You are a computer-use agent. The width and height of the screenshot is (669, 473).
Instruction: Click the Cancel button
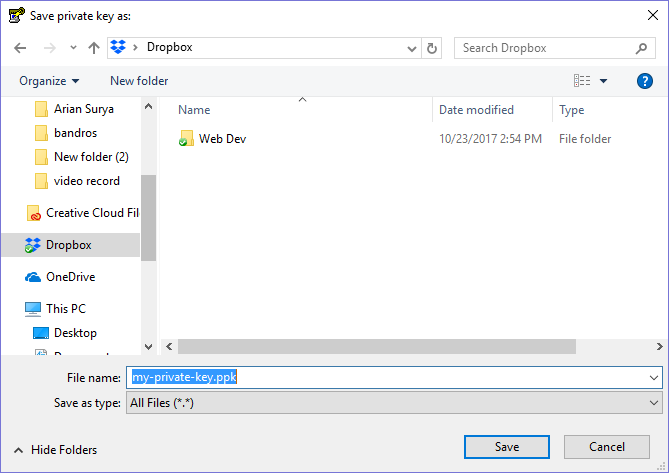pos(607,447)
